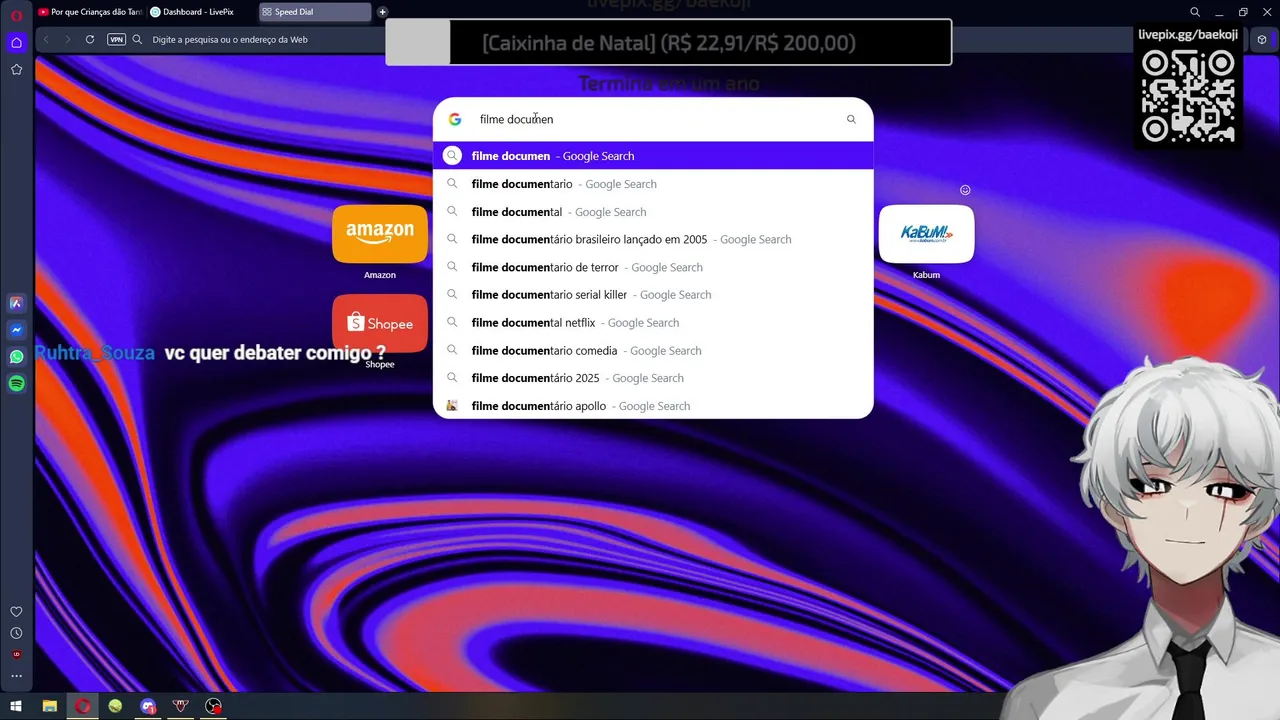Viewport: 1280px width, 720px height.
Task: Open the red winged app in taskbar
Action: [181, 706]
